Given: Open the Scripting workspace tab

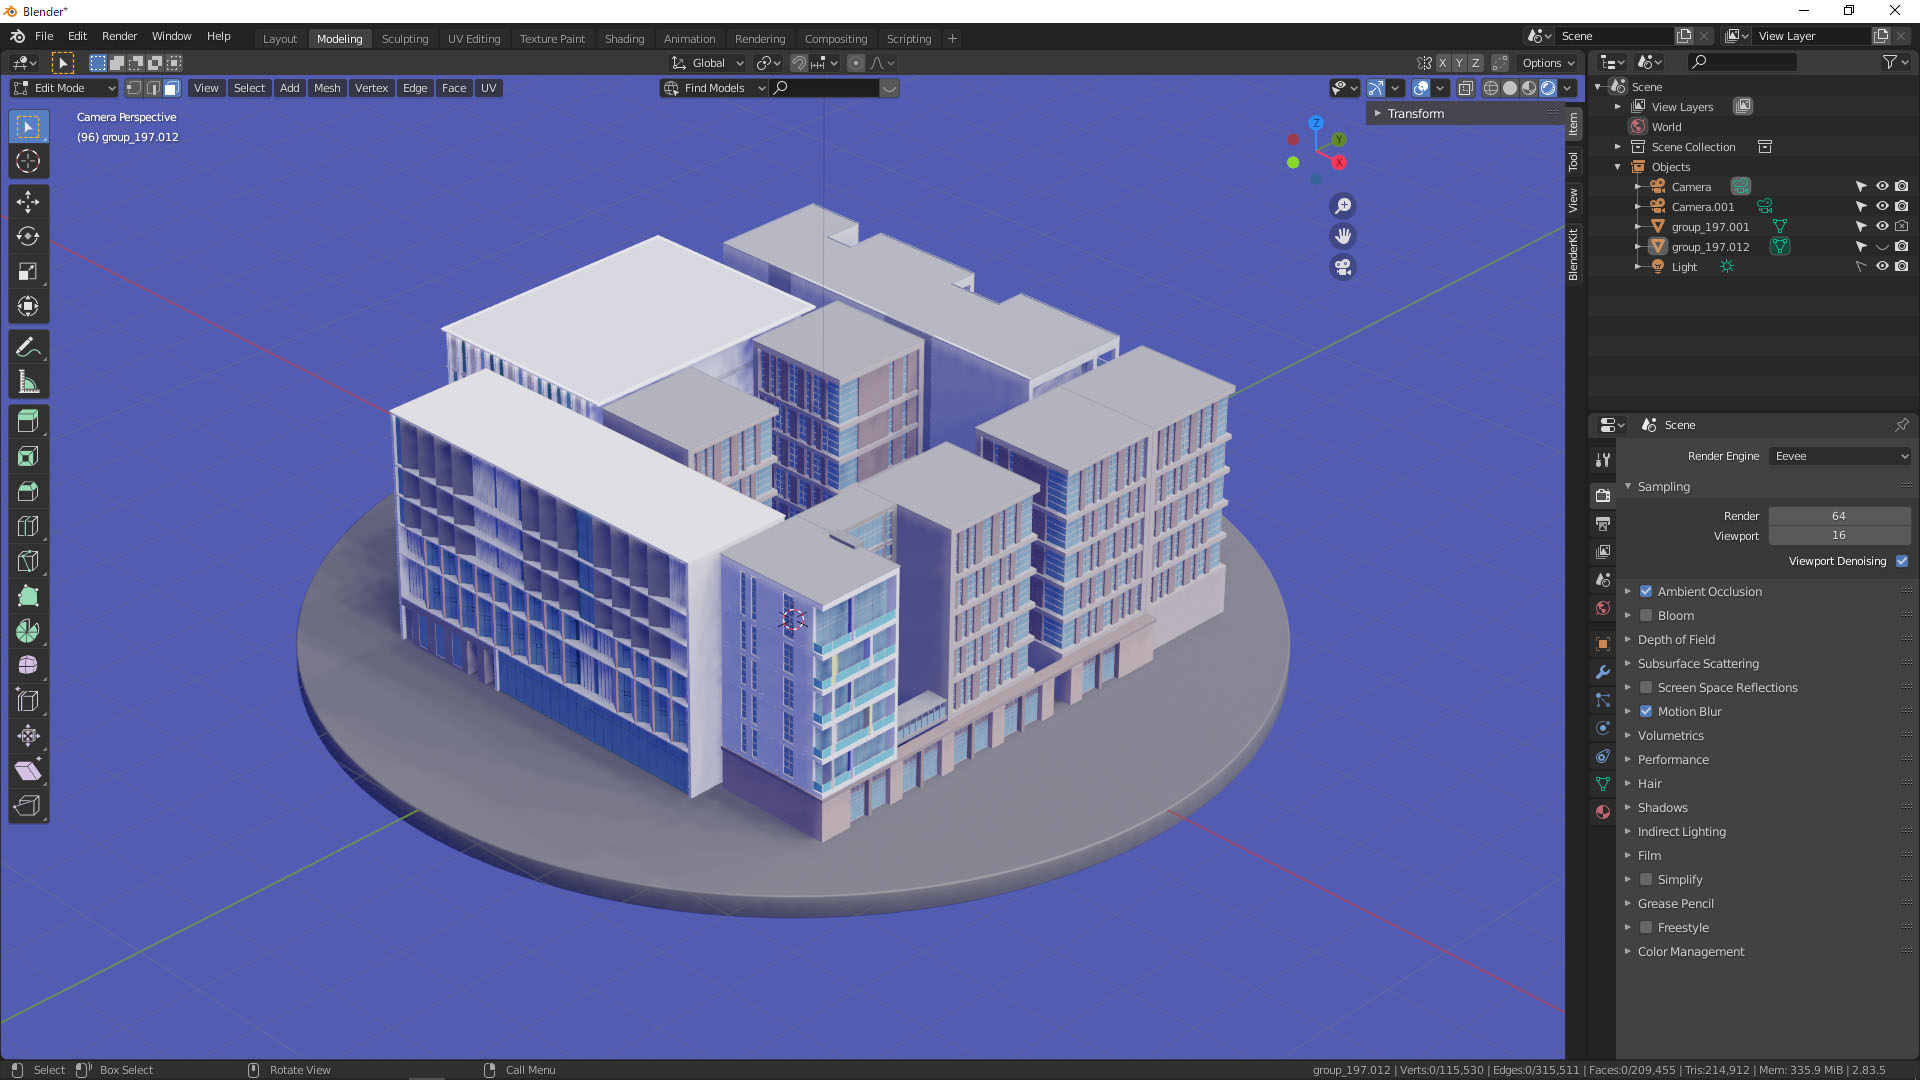Looking at the screenshot, I should pos(911,37).
